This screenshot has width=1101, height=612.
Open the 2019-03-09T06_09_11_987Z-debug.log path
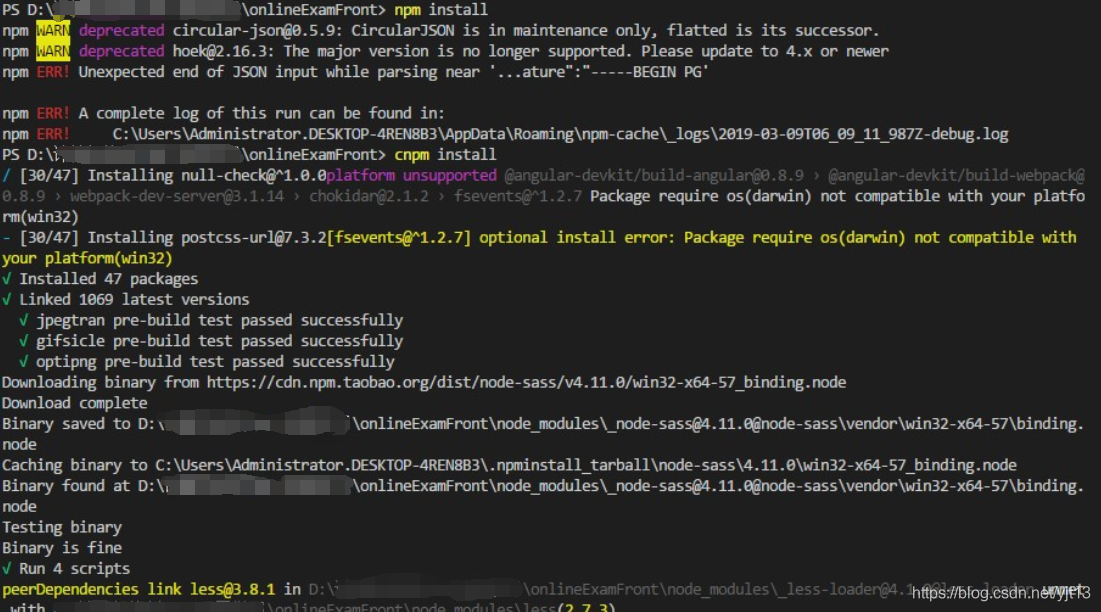(x=560, y=134)
